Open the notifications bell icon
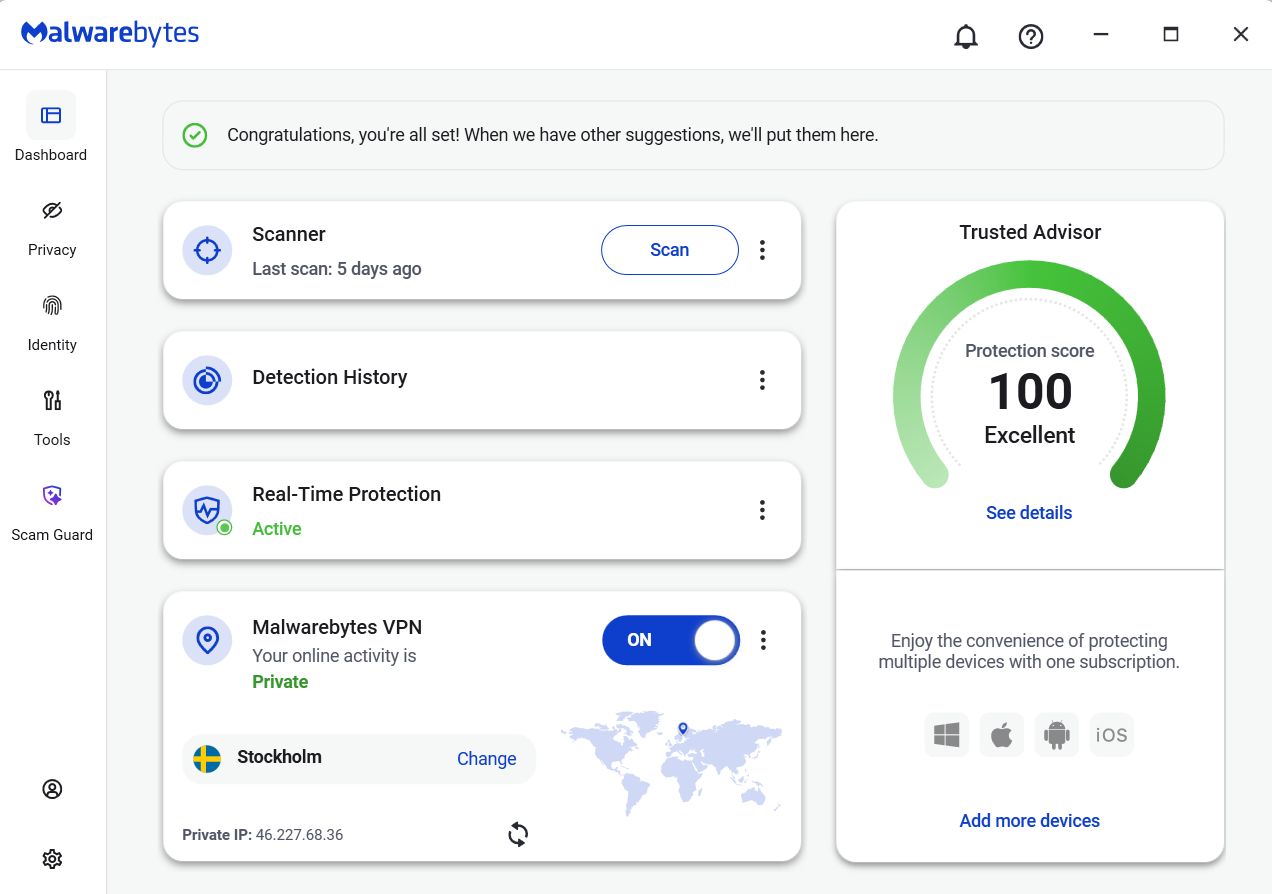The width and height of the screenshot is (1272, 894). pos(966,36)
